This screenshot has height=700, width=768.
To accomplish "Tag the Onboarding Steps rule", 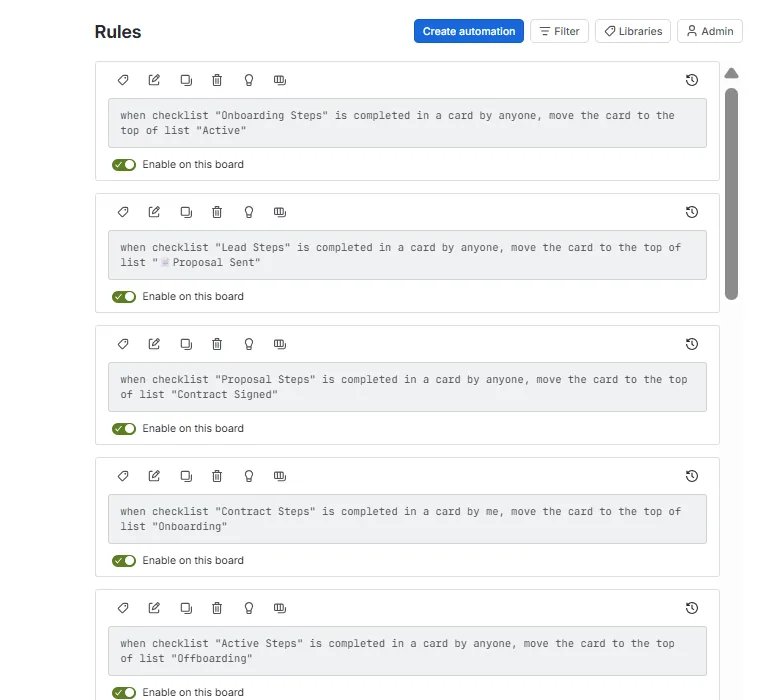I will pos(123,80).
